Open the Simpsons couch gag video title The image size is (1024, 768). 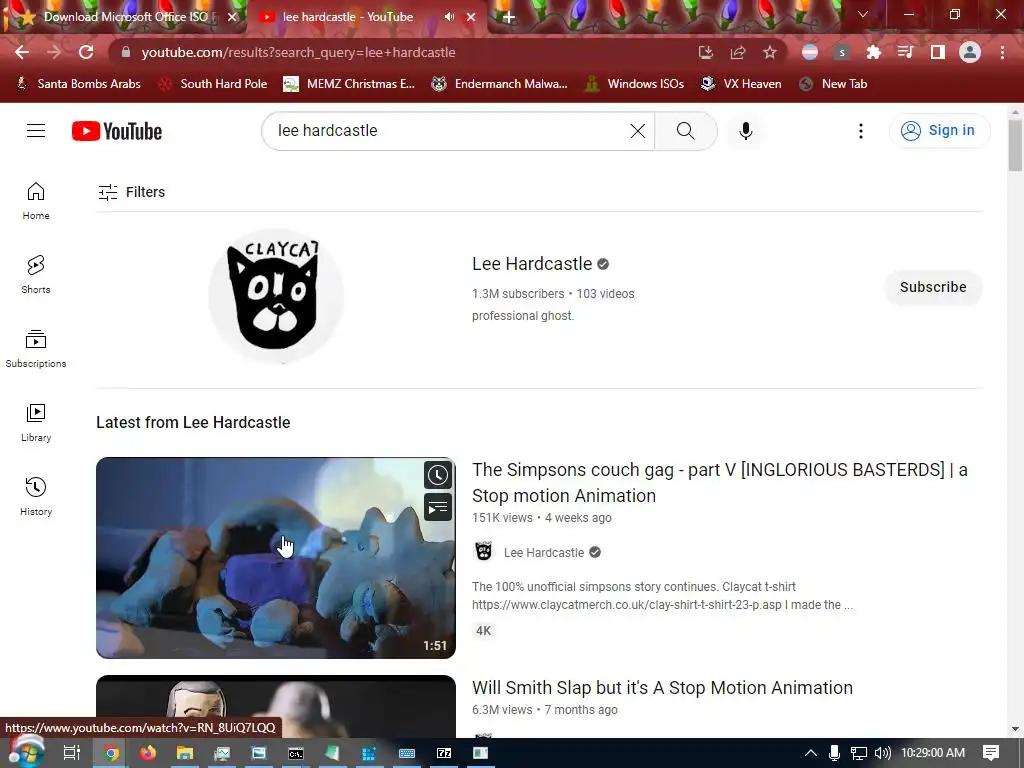tap(720, 483)
